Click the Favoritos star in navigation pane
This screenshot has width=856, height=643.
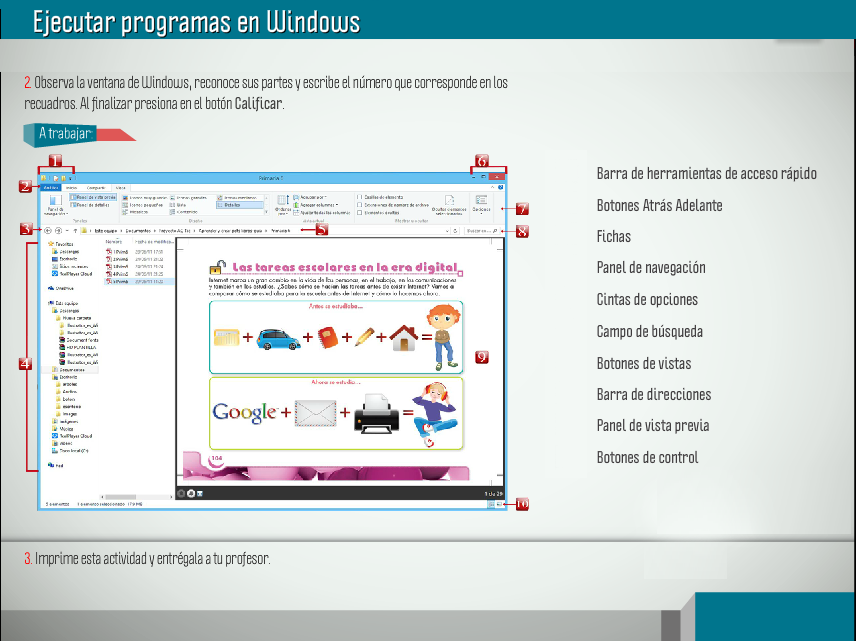pos(50,243)
